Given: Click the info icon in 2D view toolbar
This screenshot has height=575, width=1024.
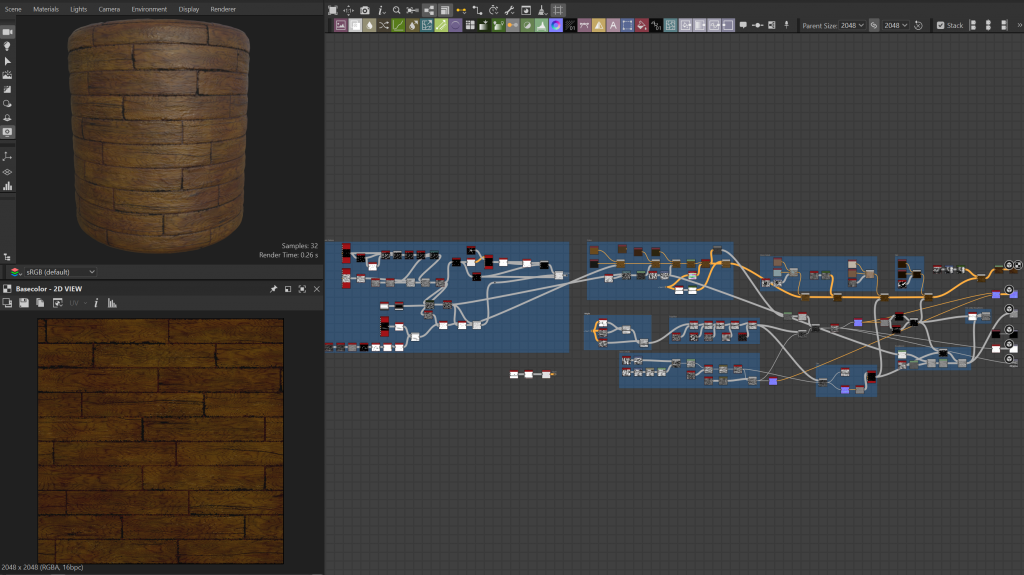Looking at the screenshot, I should (x=95, y=303).
